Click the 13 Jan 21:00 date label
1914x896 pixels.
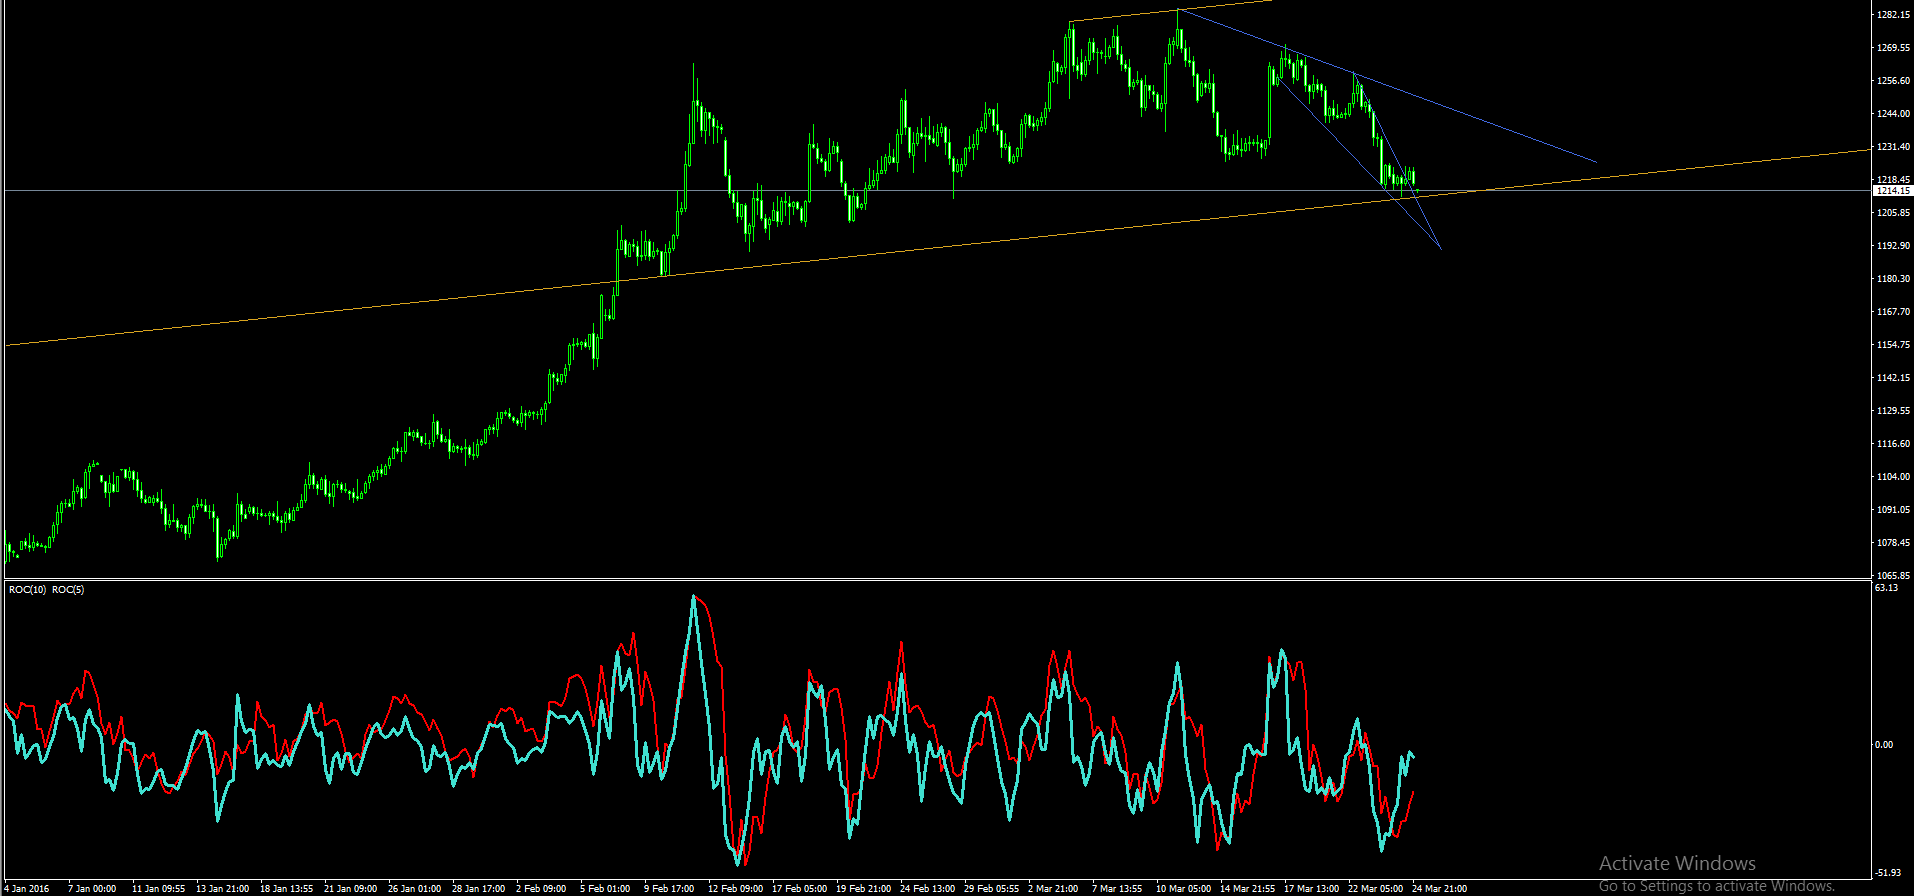coord(222,889)
